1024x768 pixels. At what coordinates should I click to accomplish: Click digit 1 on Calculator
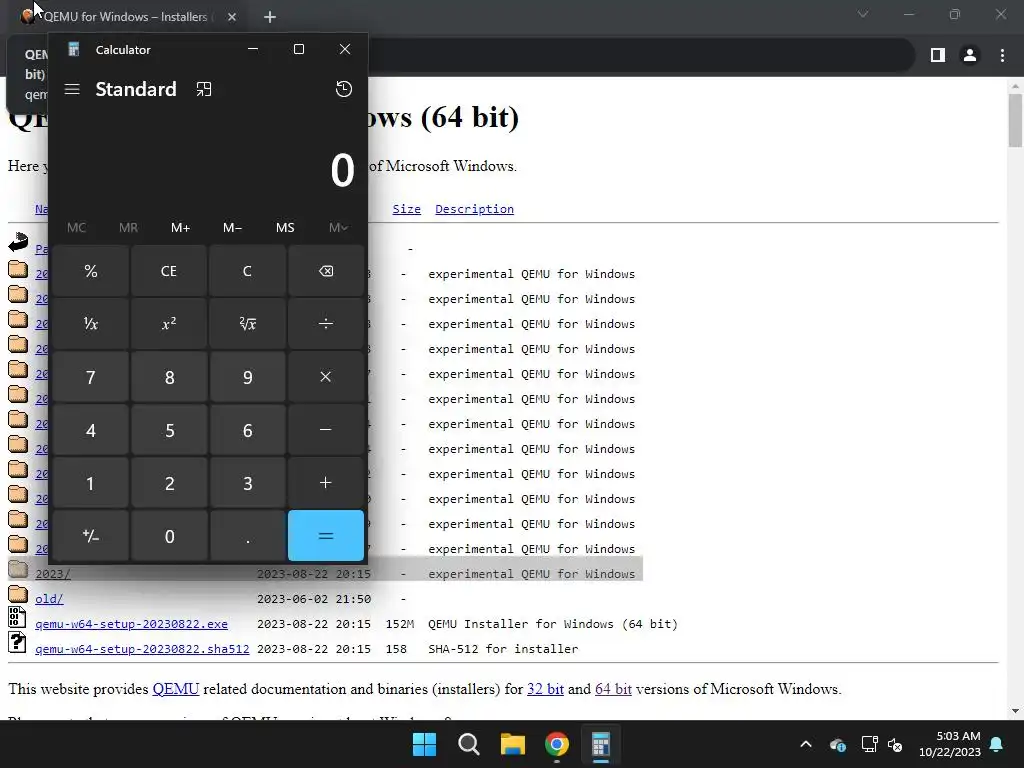tap(91, 483)
